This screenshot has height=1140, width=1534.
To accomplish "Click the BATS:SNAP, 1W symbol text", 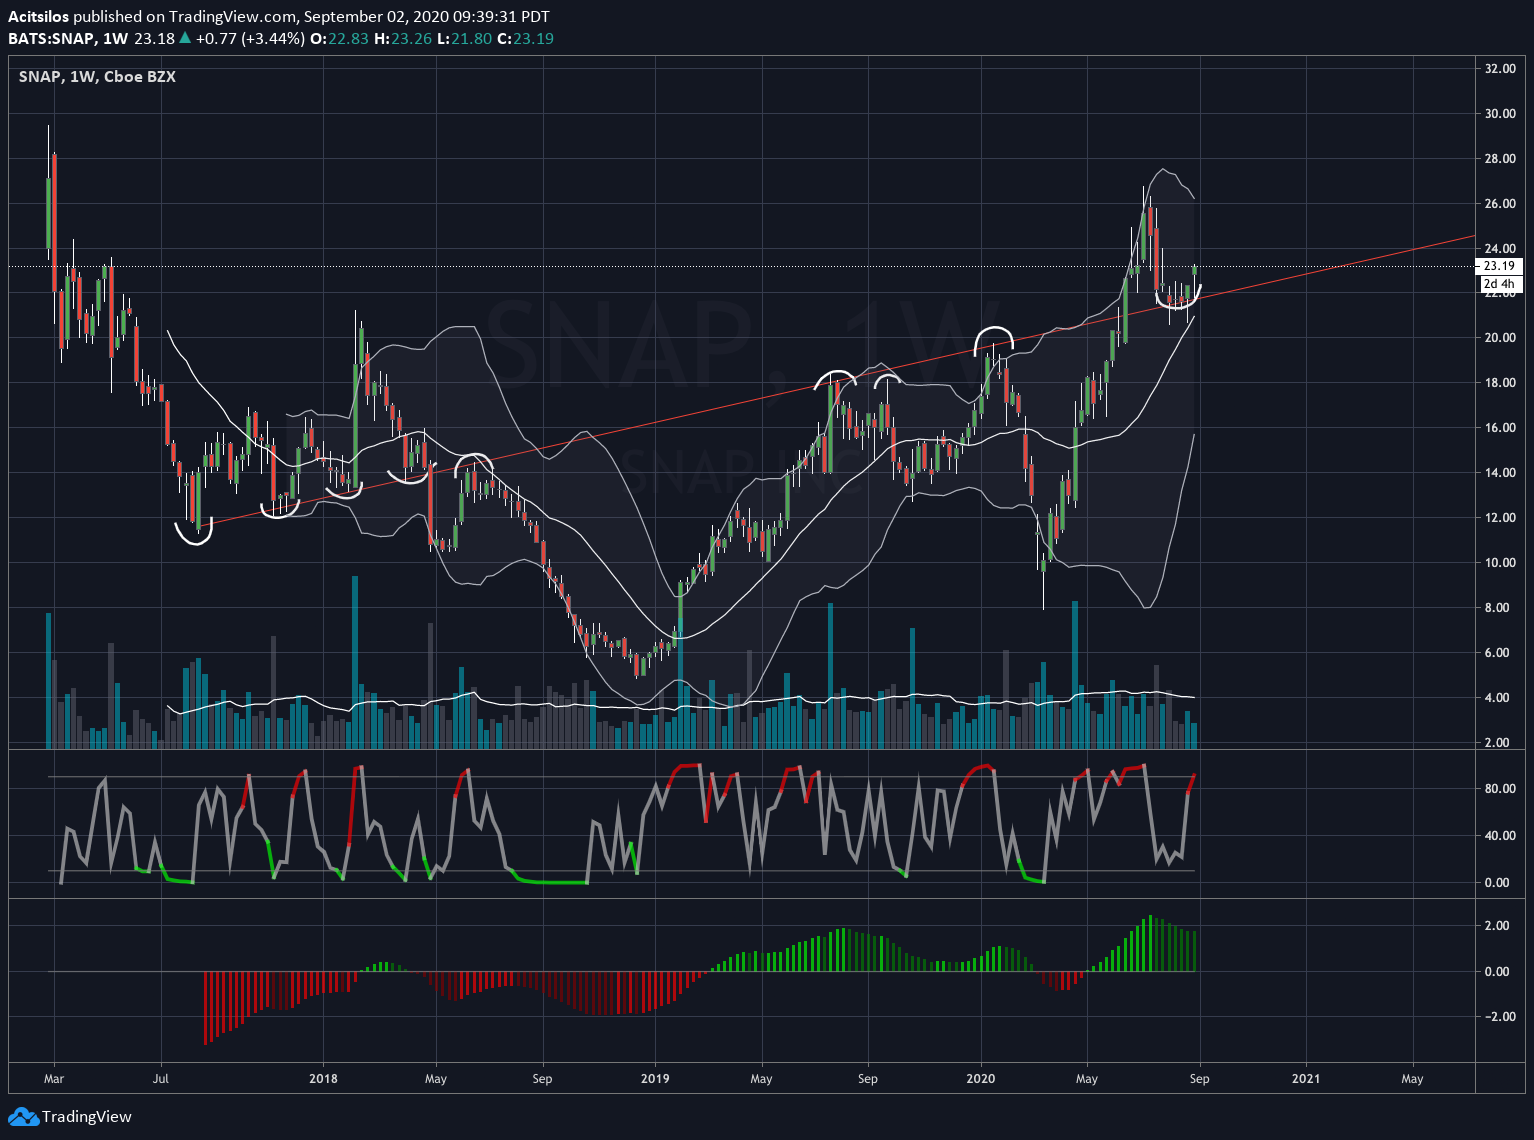I will pos(68,39).
